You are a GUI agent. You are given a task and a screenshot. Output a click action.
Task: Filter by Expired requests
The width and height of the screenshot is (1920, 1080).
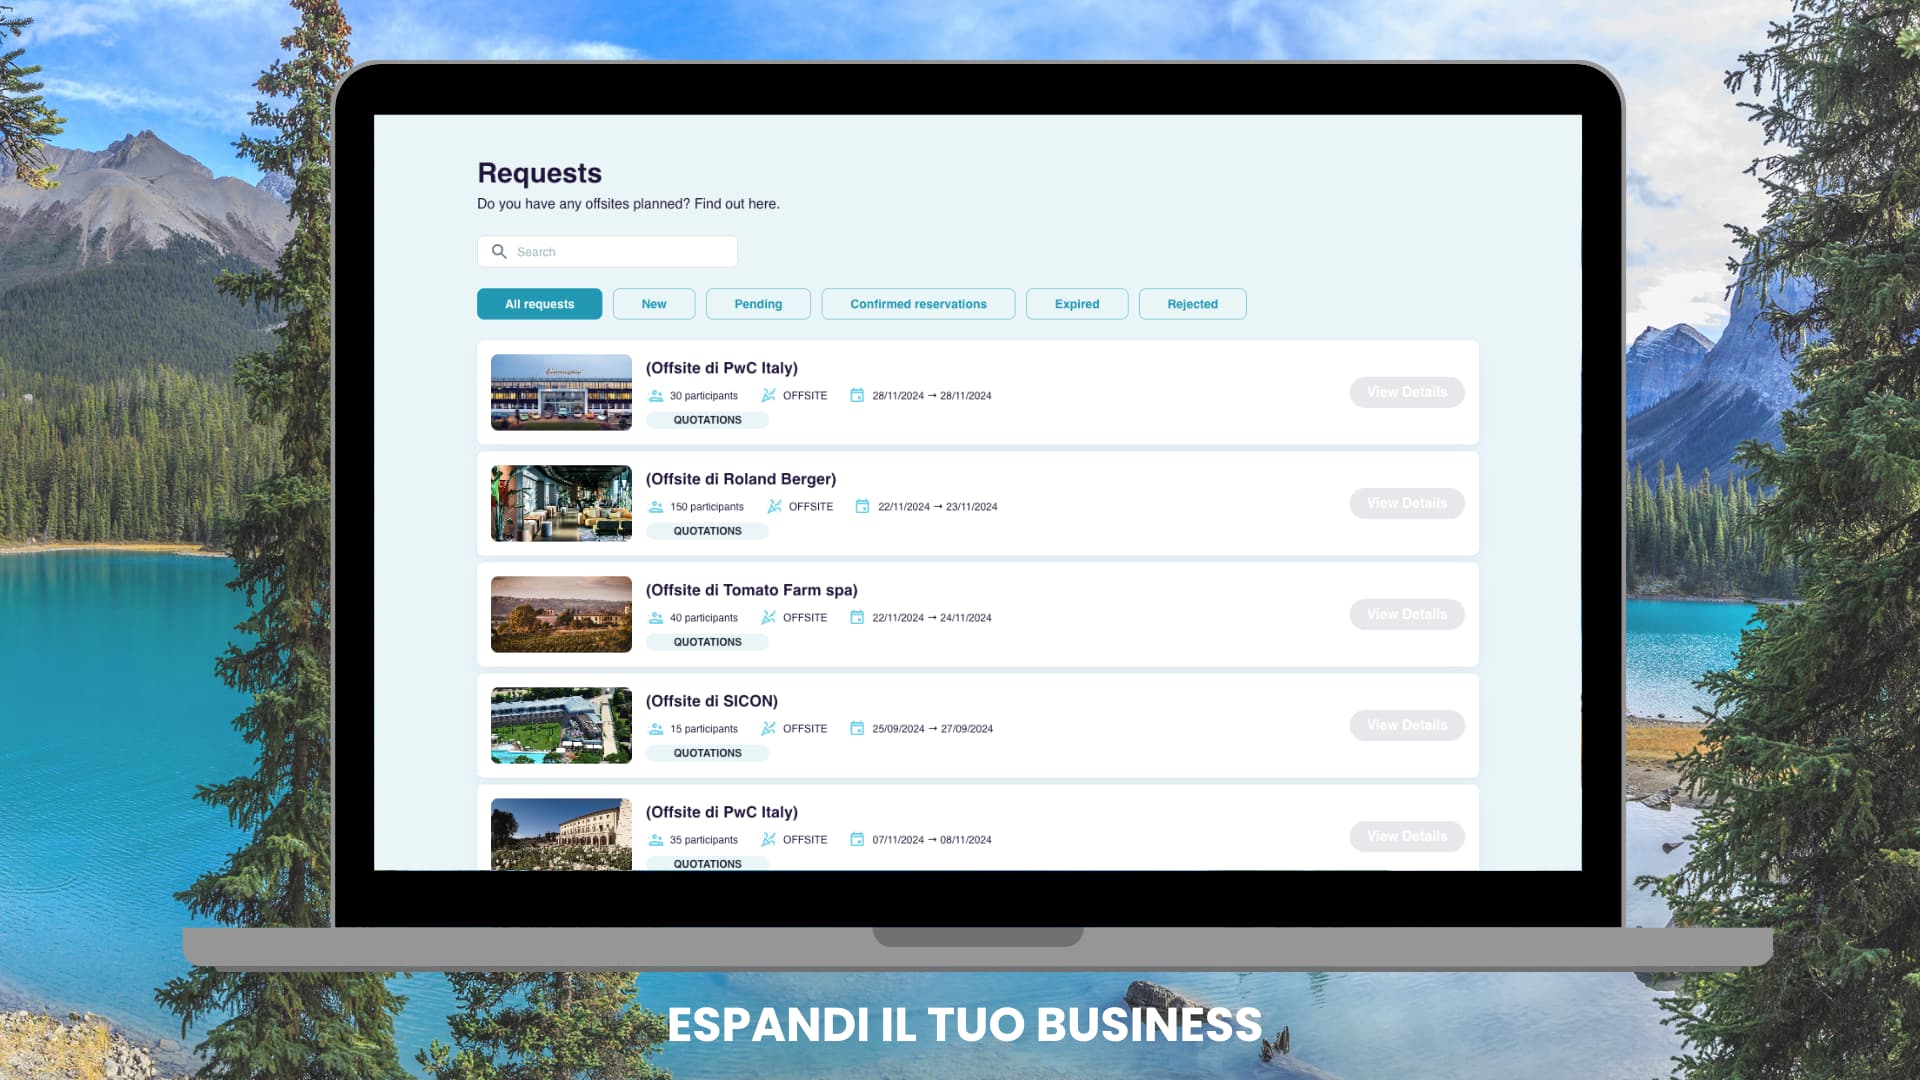click(1077, 304)
